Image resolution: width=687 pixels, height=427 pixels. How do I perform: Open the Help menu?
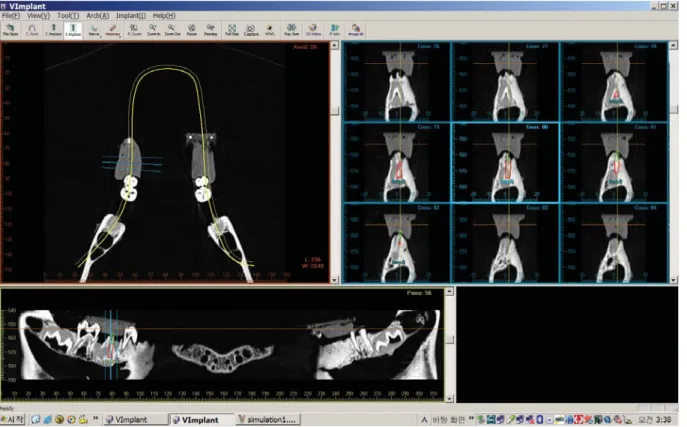(164, 15)
